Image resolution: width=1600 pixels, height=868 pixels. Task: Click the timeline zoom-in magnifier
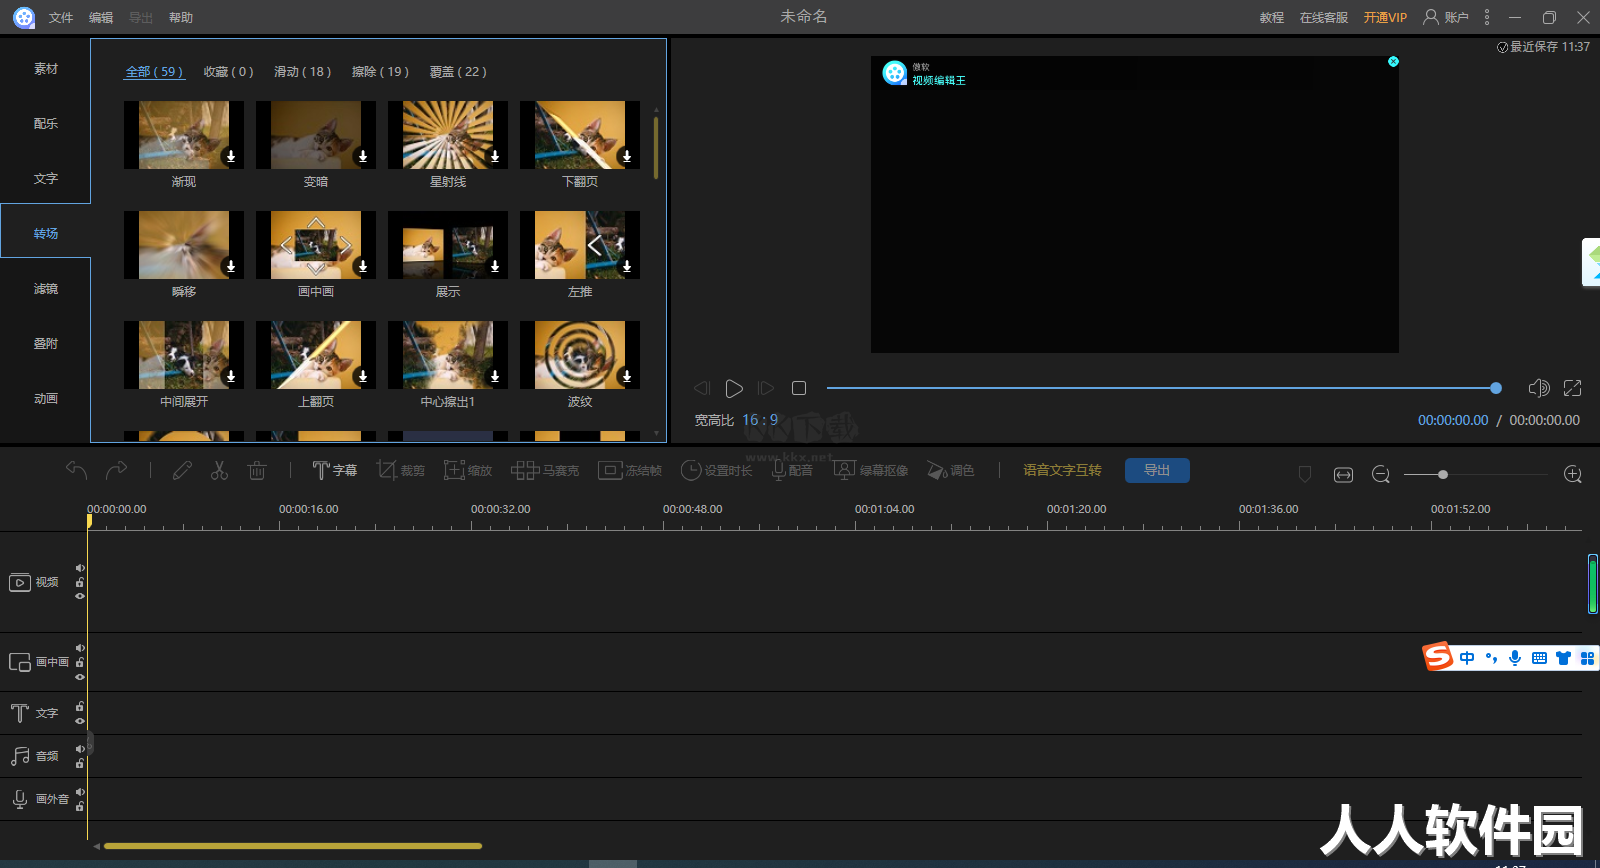tap(1573, 474)
